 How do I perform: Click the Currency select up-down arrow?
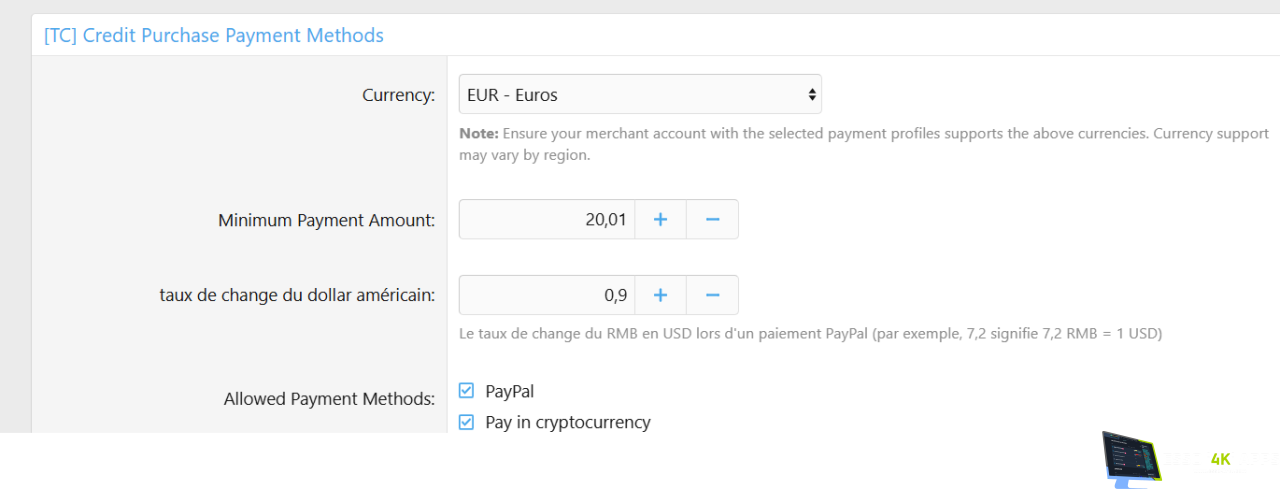(811, 95)
